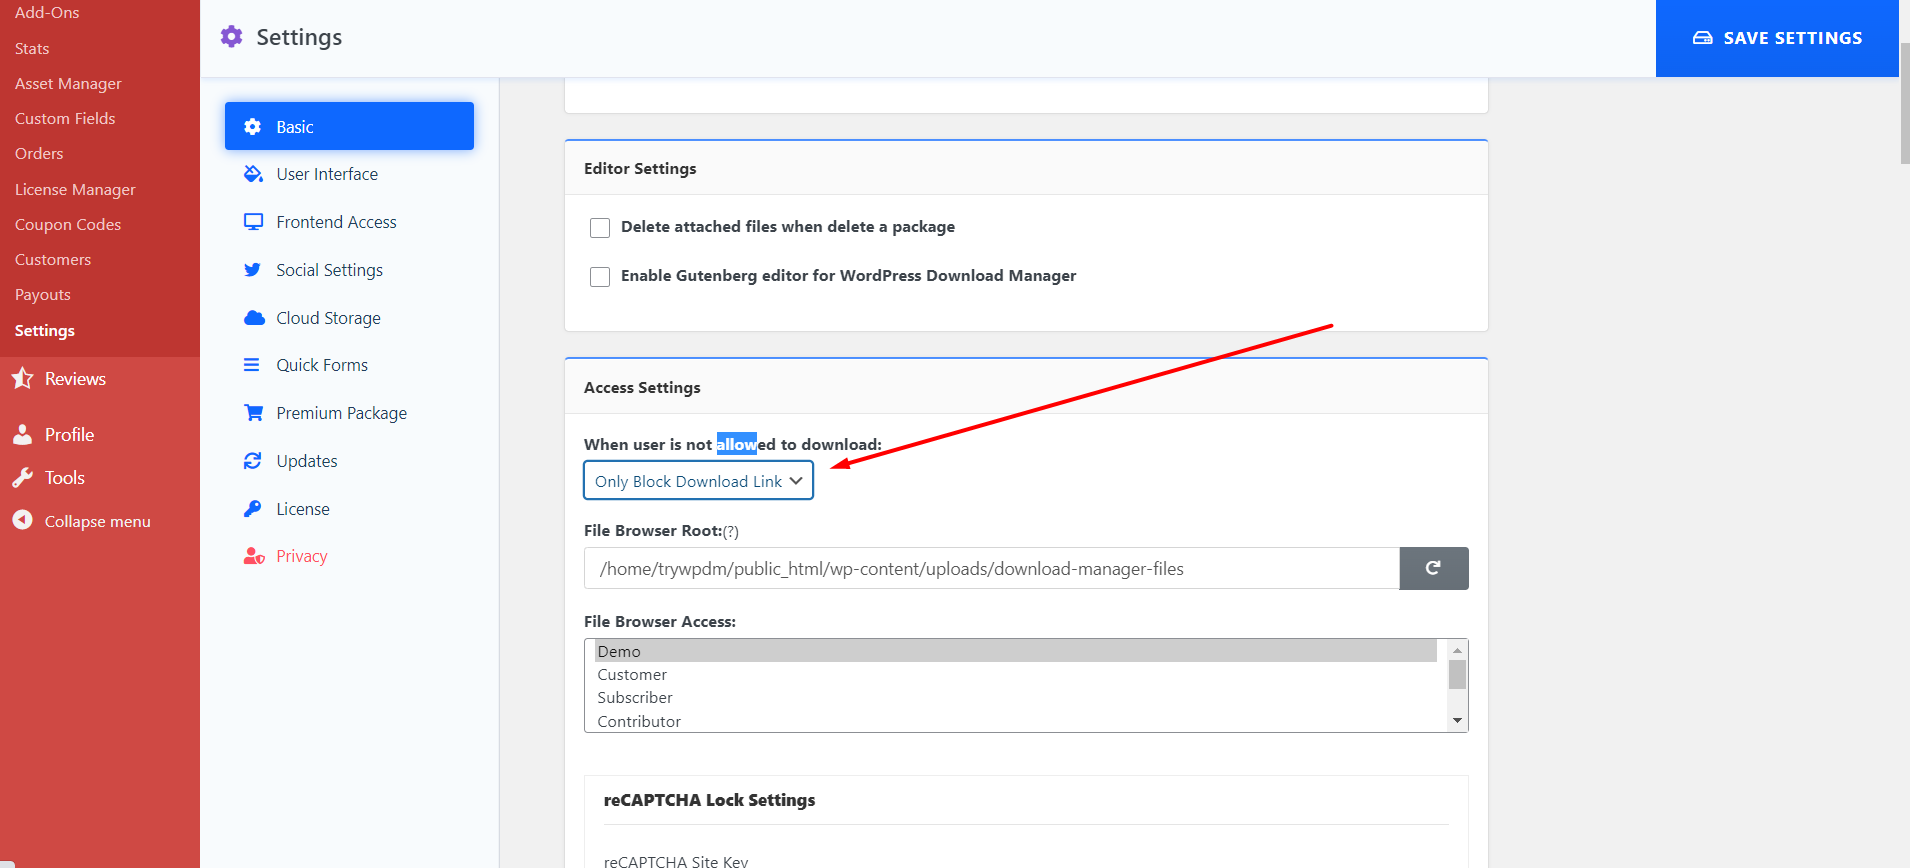The height and width of the screenshot is (868, 1910).
Task: Click the File Browser Root path field
Action: [991, 568]
